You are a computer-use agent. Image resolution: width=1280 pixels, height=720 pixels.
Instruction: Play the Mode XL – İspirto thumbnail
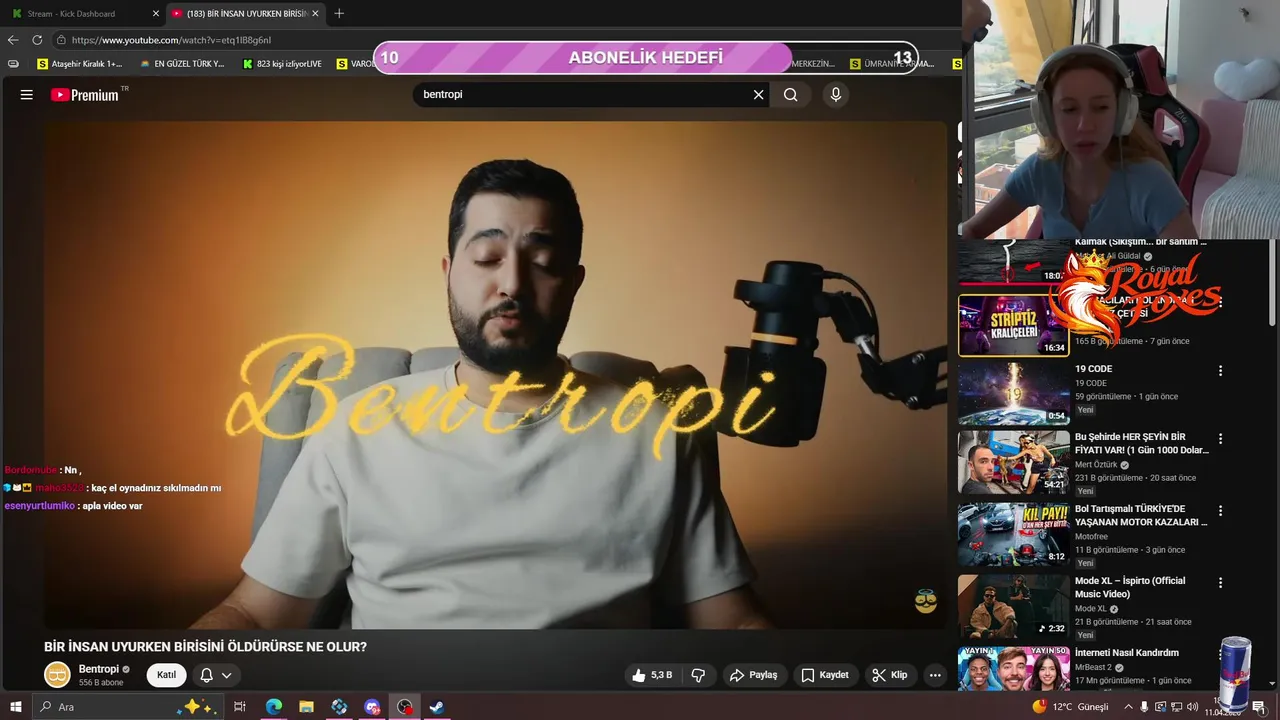tap(1014, 606)
